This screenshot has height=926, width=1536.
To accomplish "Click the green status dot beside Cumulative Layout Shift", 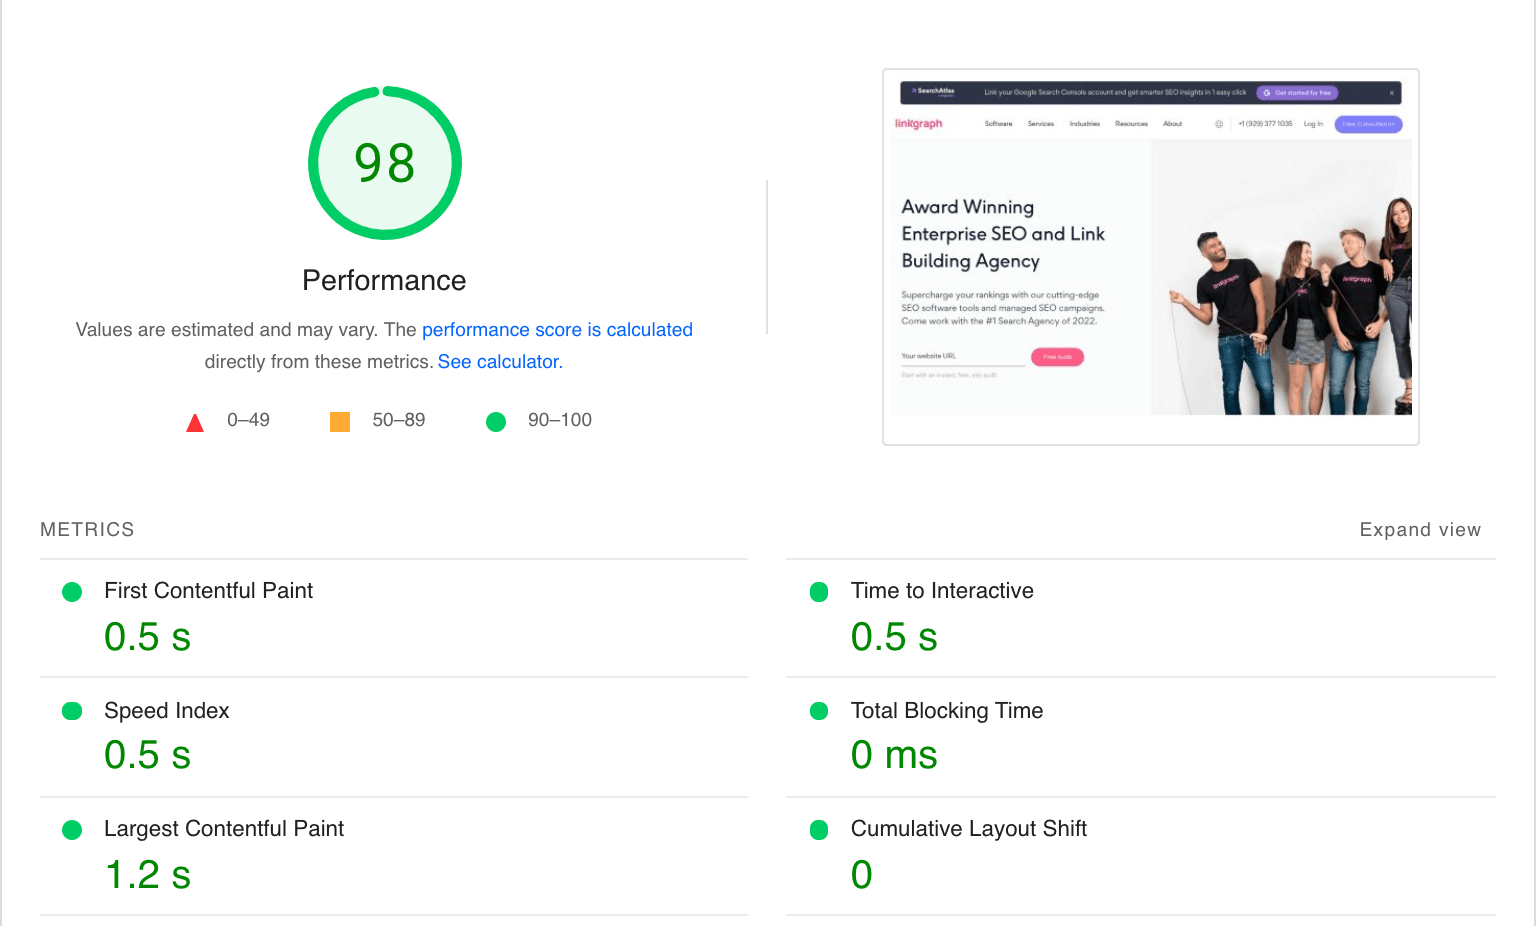I will pyautogui.click(x=819, y=829).
